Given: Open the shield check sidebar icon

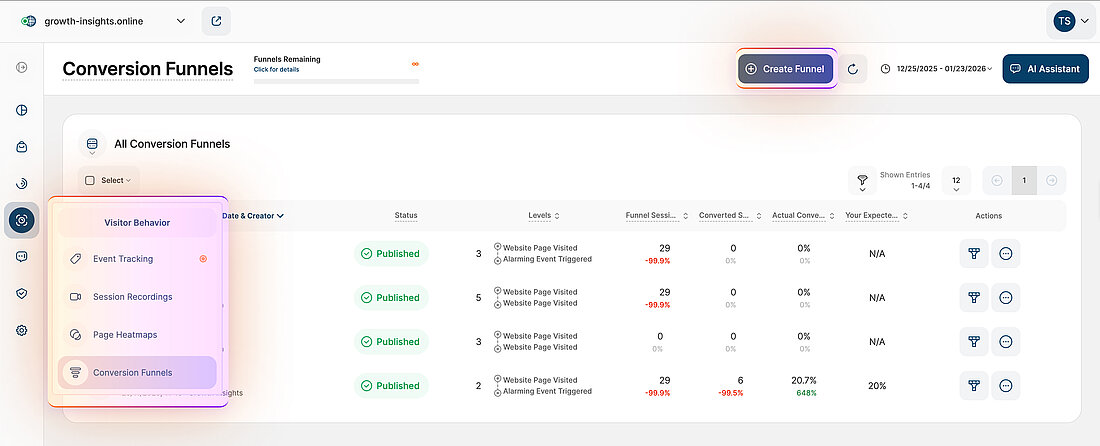Looking at the screenshot, I should (x=21, y=293).
